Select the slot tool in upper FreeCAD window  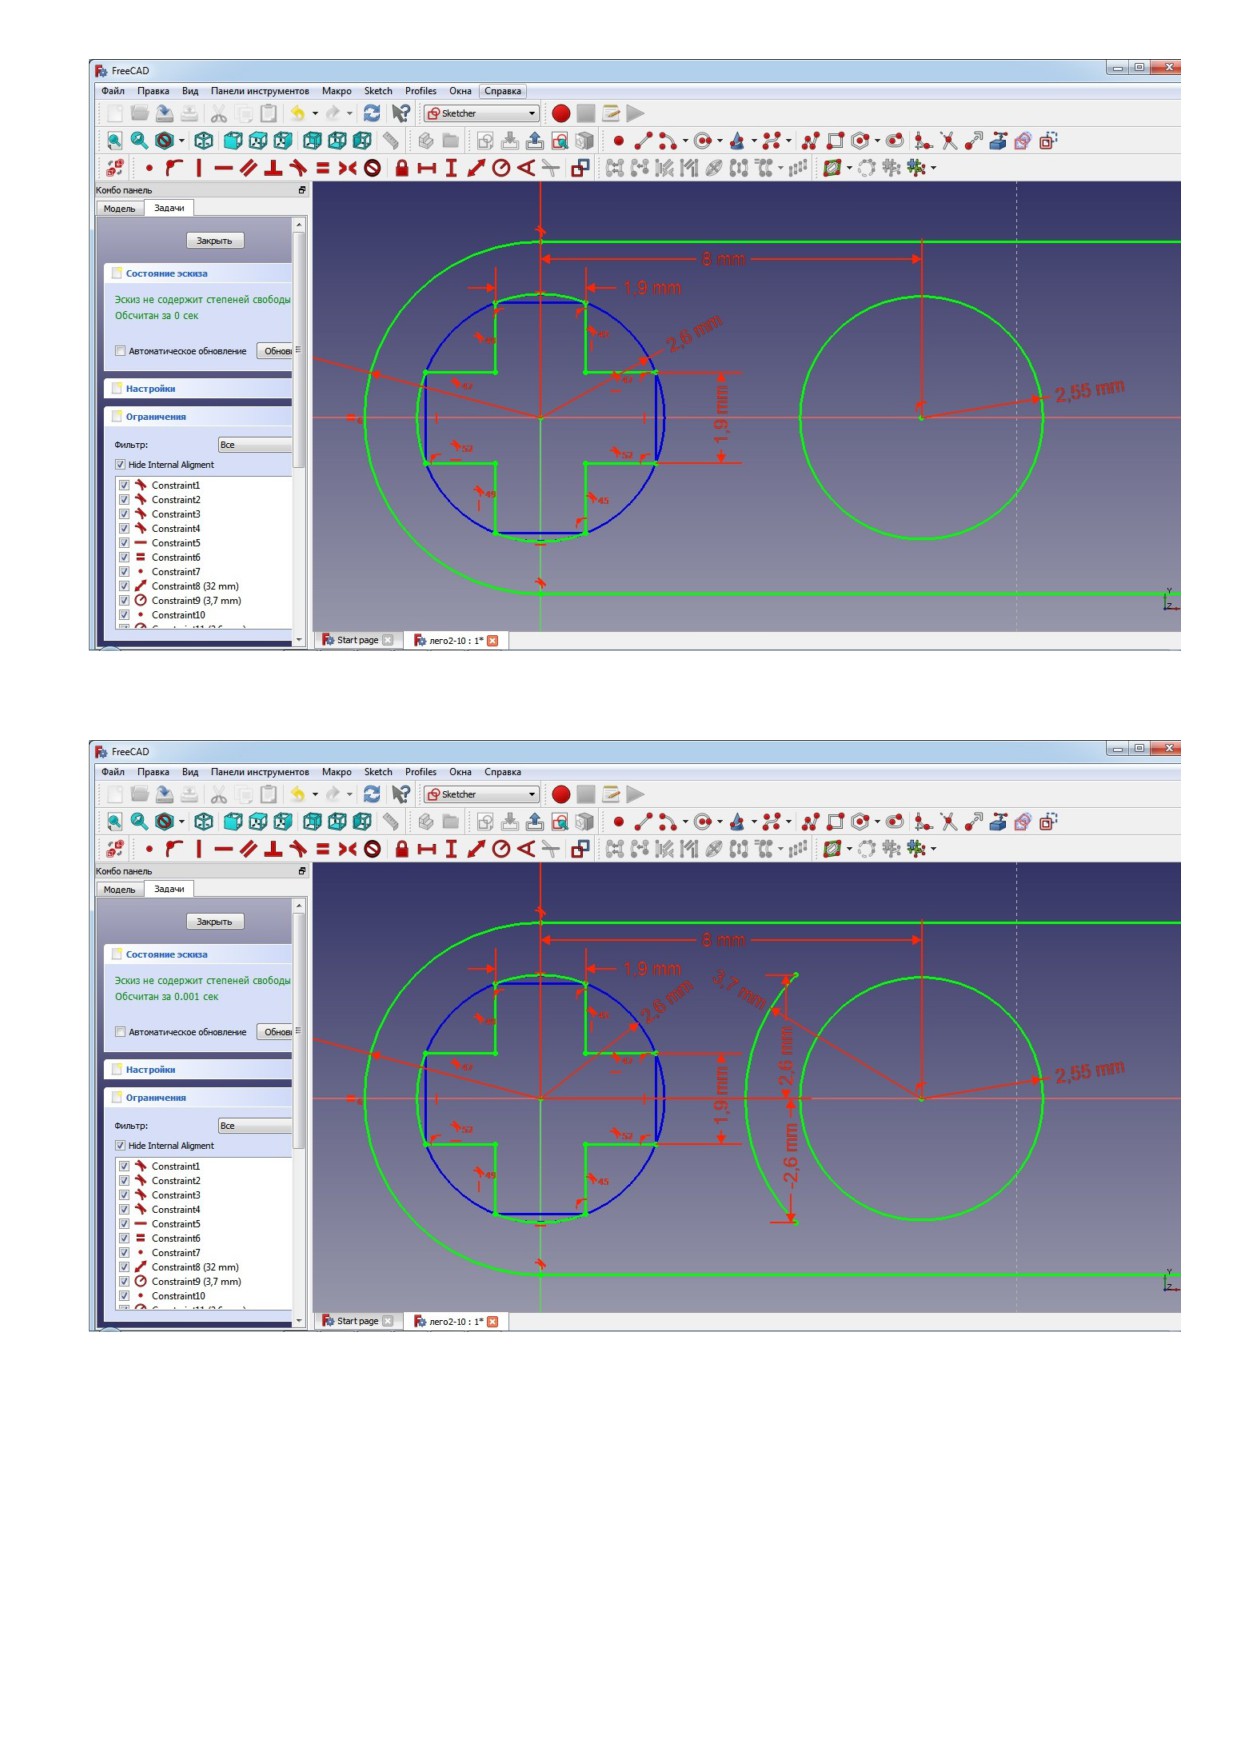[895, 141]
